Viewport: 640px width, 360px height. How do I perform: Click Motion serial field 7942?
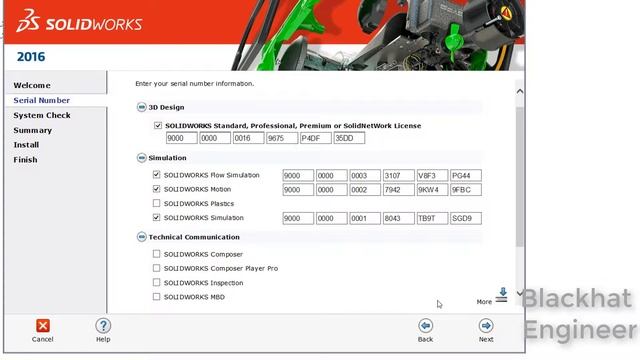(x=398, y=190)
